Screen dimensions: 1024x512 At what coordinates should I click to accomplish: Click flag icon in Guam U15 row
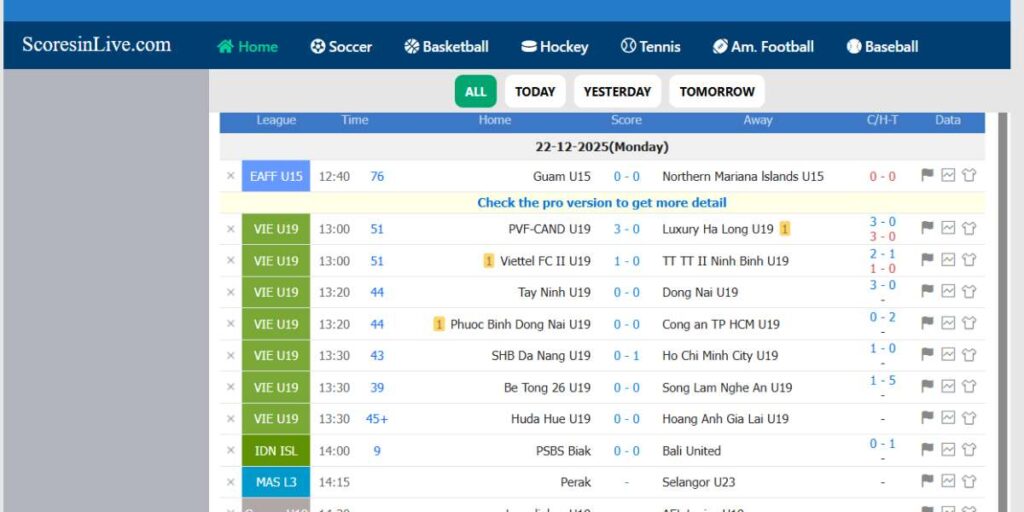point(927,176)
